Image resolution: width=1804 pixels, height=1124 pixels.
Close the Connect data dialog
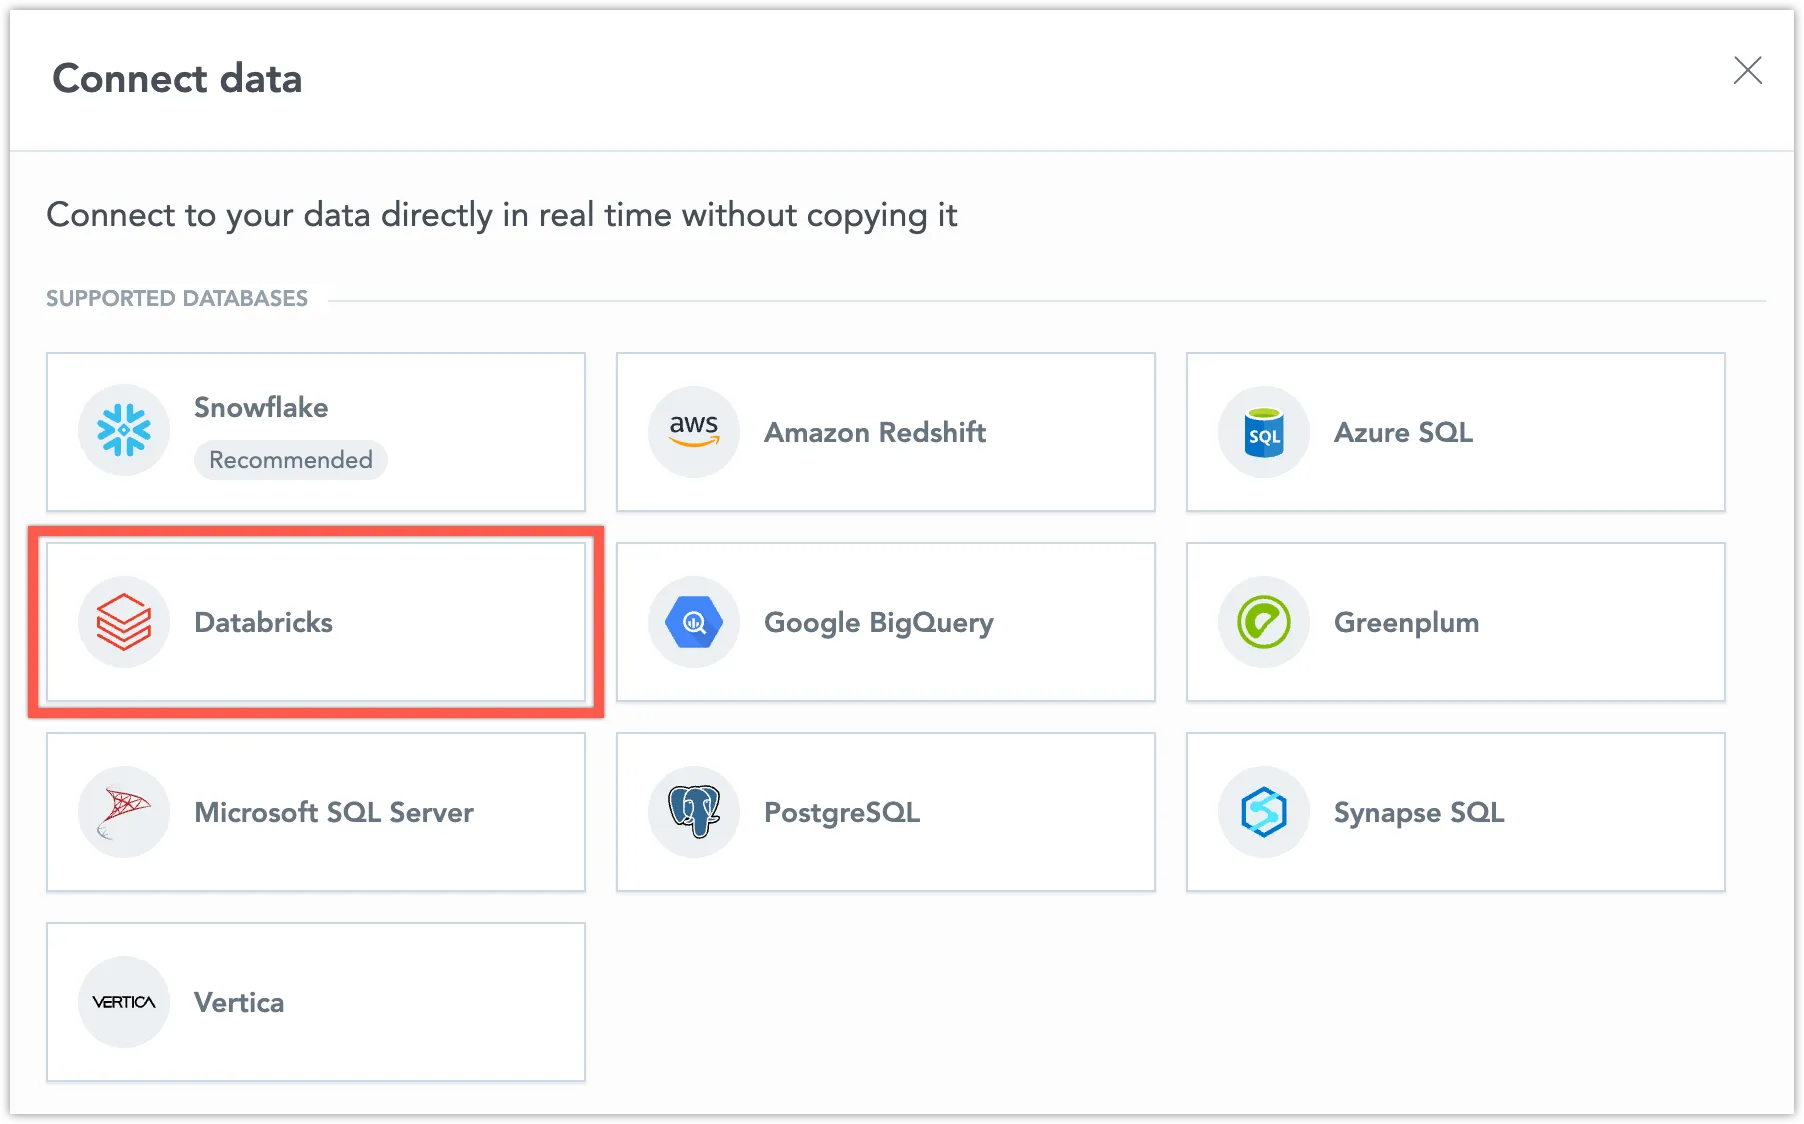(x=1748, y=70)
